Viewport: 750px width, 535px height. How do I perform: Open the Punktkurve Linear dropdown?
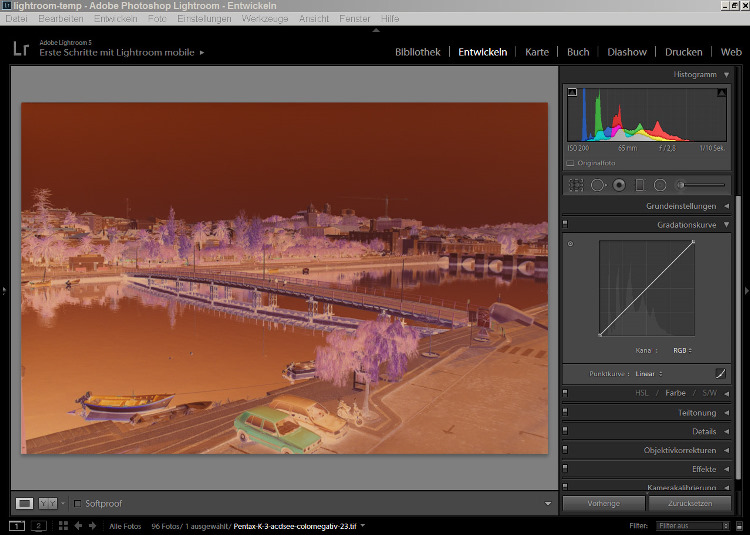(x=650, y=374)
